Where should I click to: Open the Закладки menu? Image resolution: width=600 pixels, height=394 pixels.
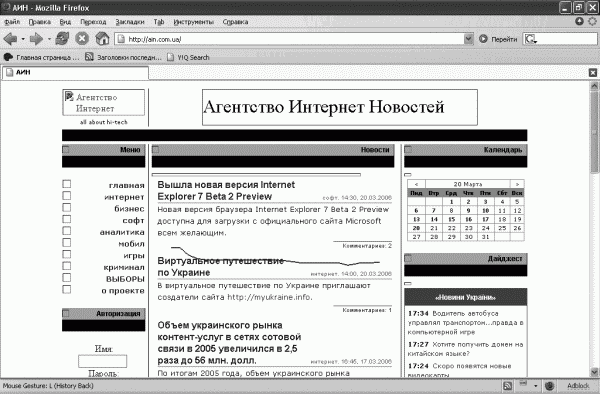coord(130,22)
